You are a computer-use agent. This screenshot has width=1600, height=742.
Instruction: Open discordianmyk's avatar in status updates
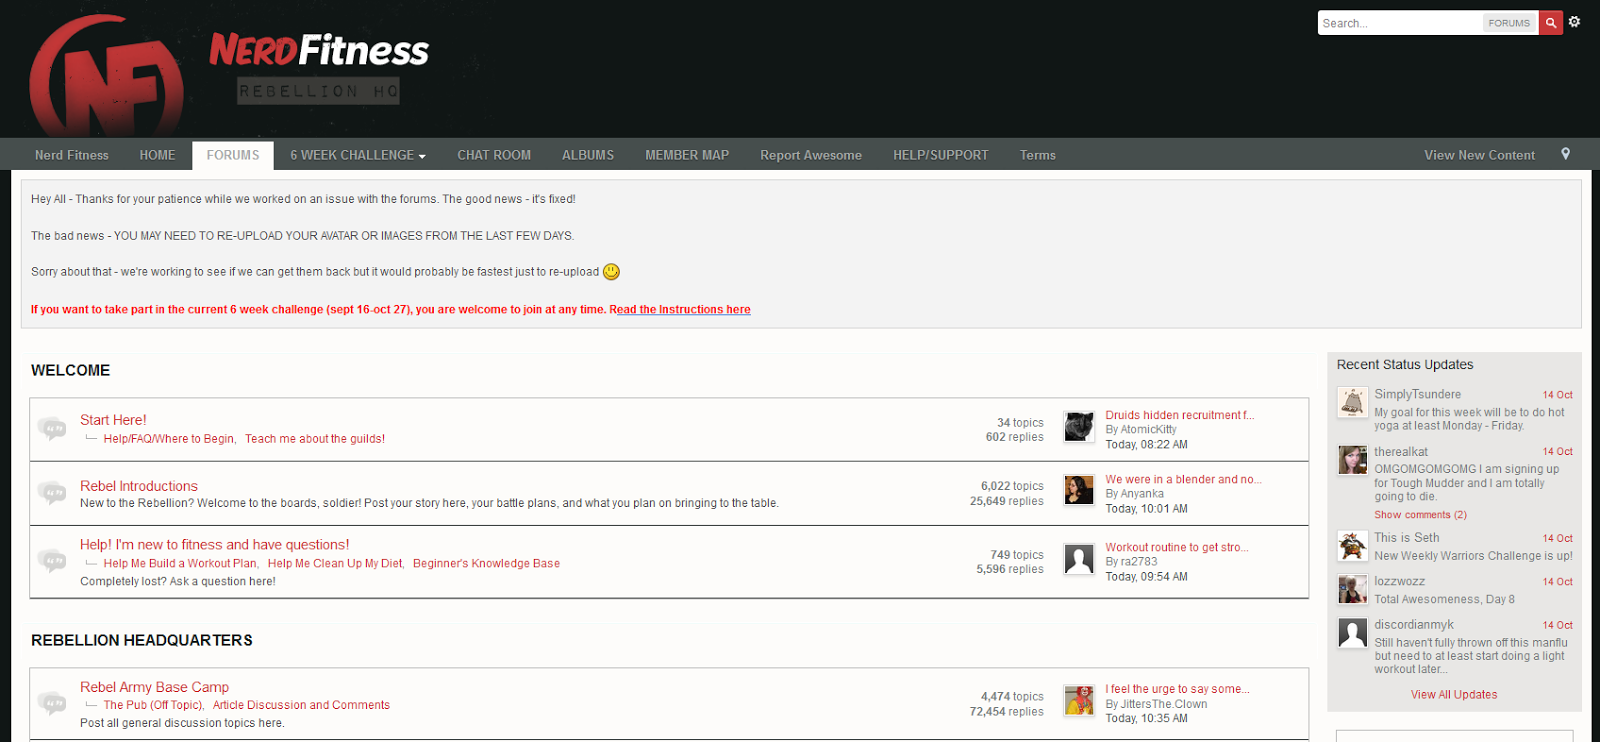(1353, 633)
